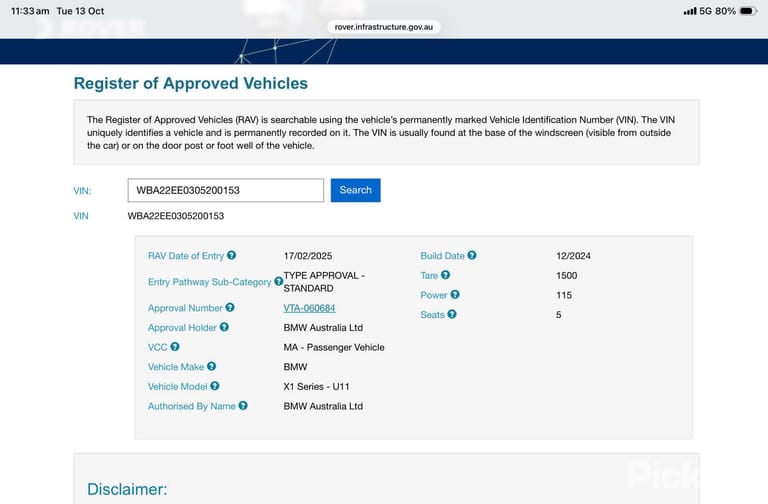Tap the battery icon in status bar
Screen dimensions: 768x504
[748, 11]
